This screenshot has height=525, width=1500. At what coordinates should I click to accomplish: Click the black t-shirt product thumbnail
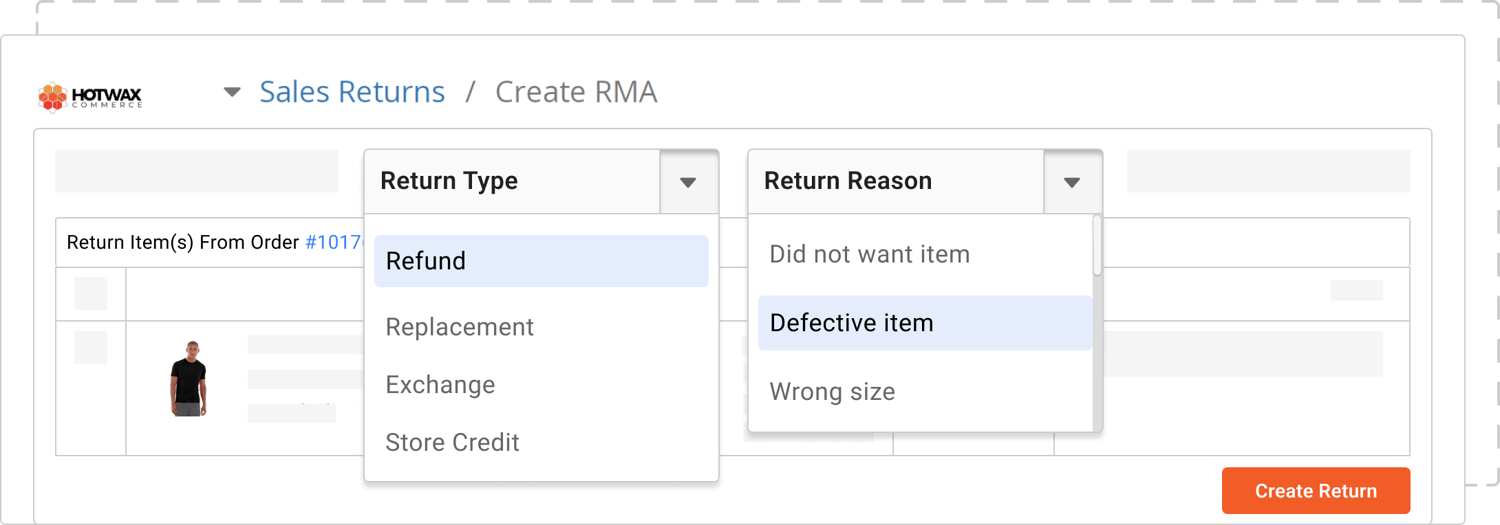click(188, 378)
